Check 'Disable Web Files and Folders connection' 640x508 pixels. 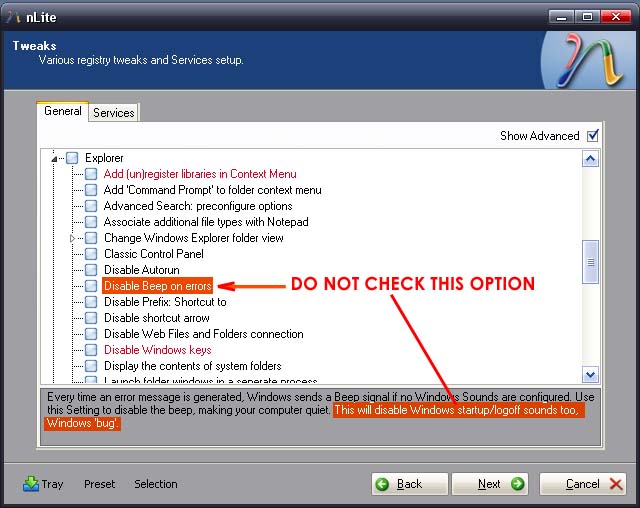(91, 334)
